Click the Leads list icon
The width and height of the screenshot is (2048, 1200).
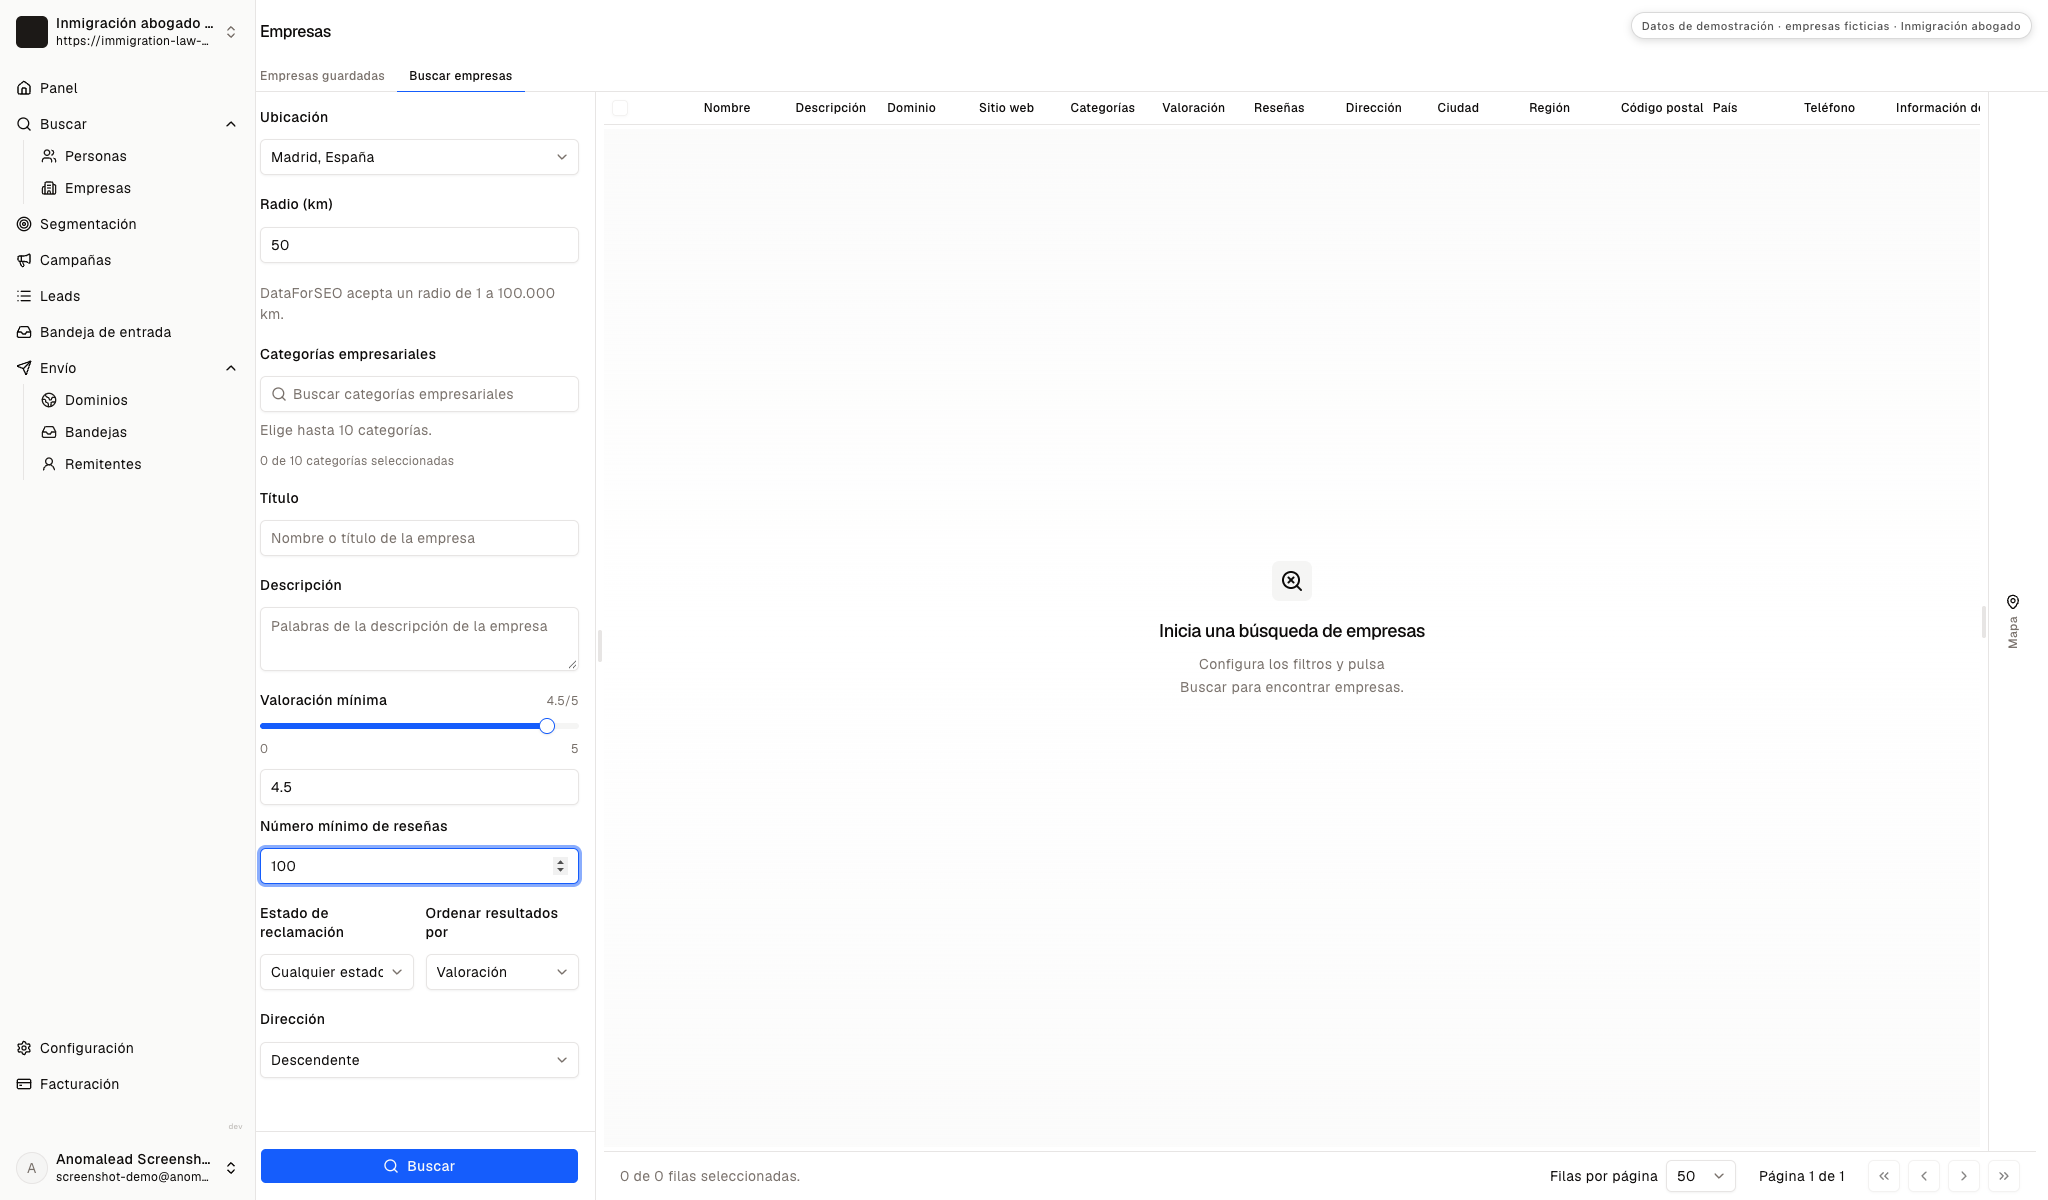tap(24, 296)
